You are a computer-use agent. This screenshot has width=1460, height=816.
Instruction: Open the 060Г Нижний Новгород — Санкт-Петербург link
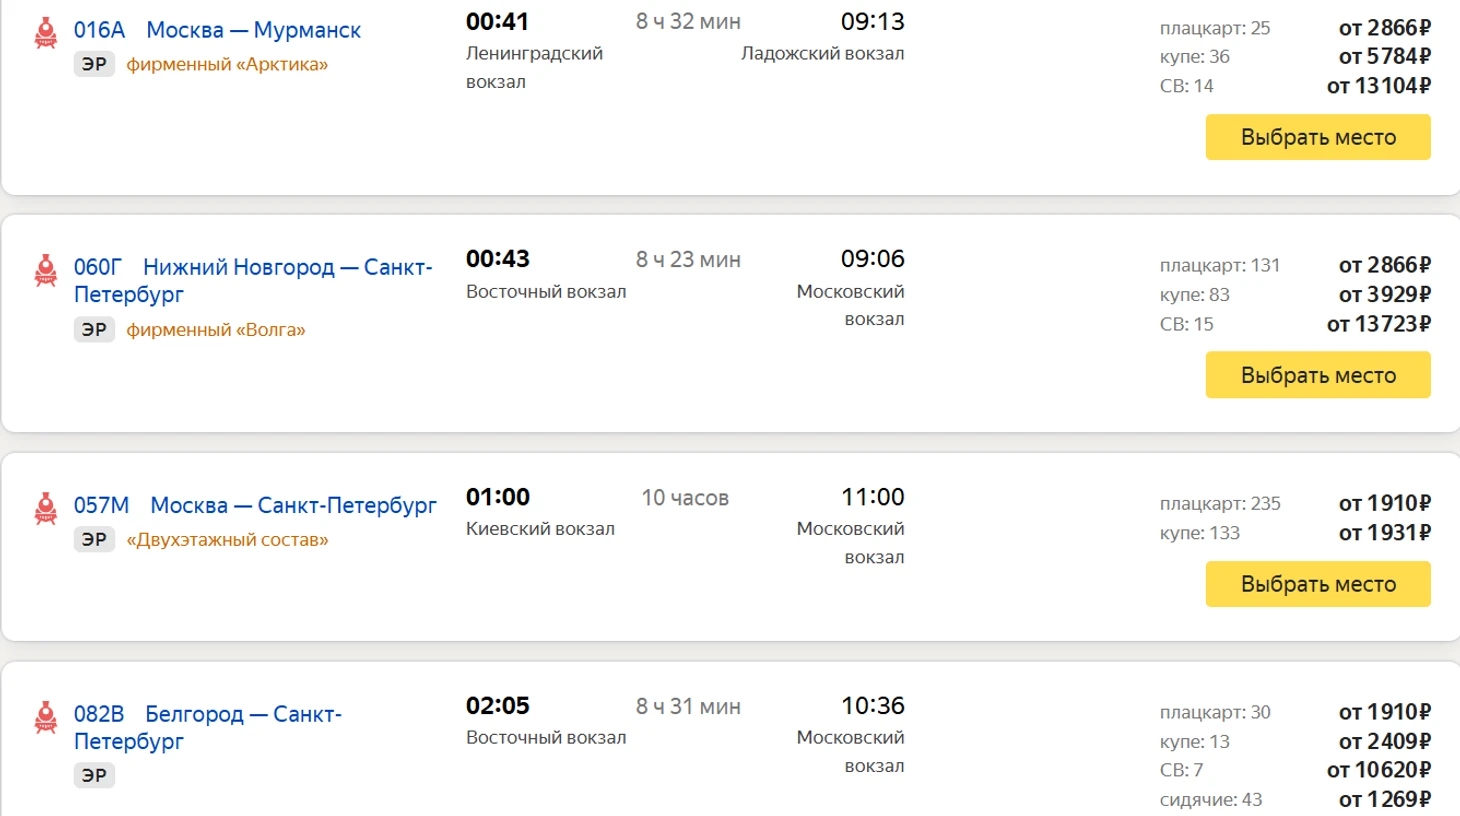pos(252,280)
